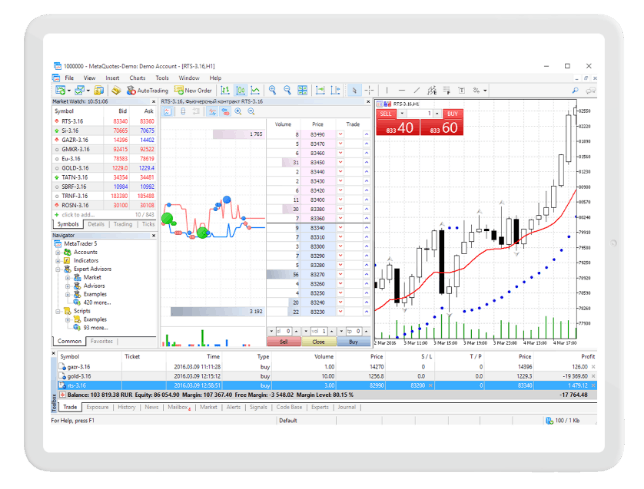This screenshot has width=644, height=489.
Task: Select the Fibonacci retracement tool
Action: tap(446, 90)
